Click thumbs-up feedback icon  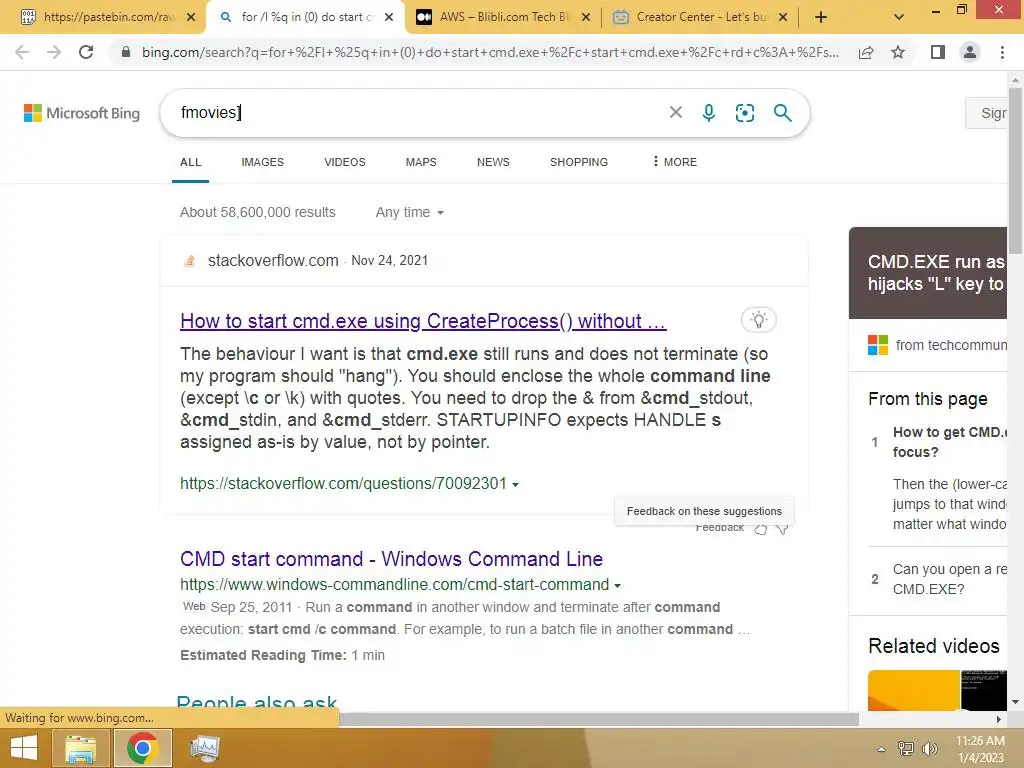[x=761, y=529]
